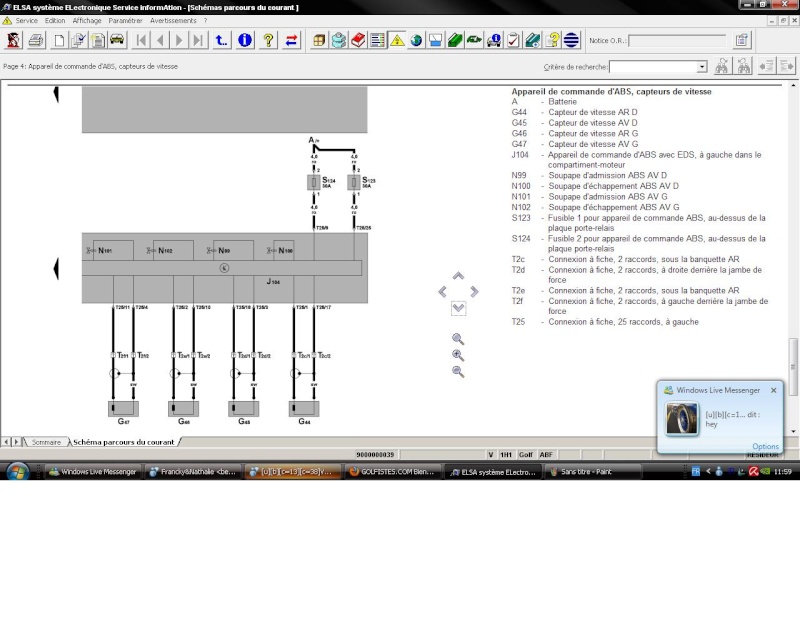Click the yellow warning triangle toolbar icon
Image resolution: width=800 pixels, height=623 pixels.
[x=397, y=40]
